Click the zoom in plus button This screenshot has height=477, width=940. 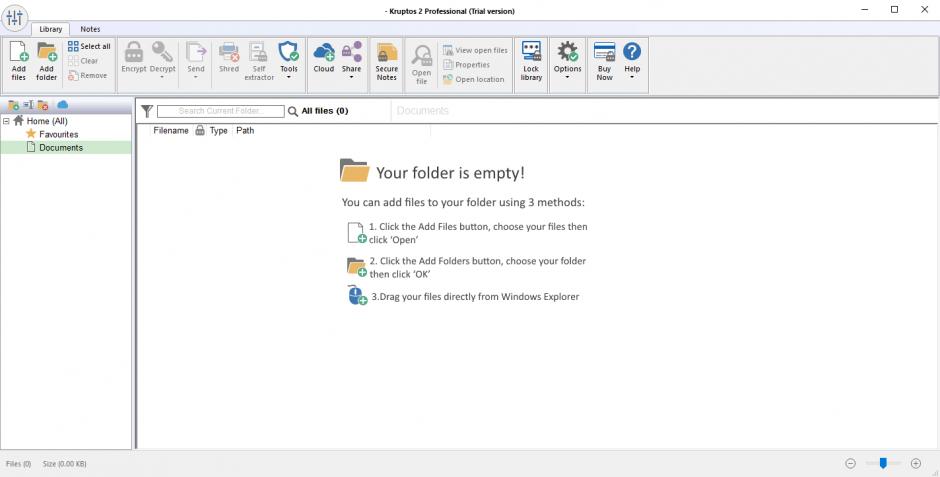pyautogui.click(x=915, y=463)
